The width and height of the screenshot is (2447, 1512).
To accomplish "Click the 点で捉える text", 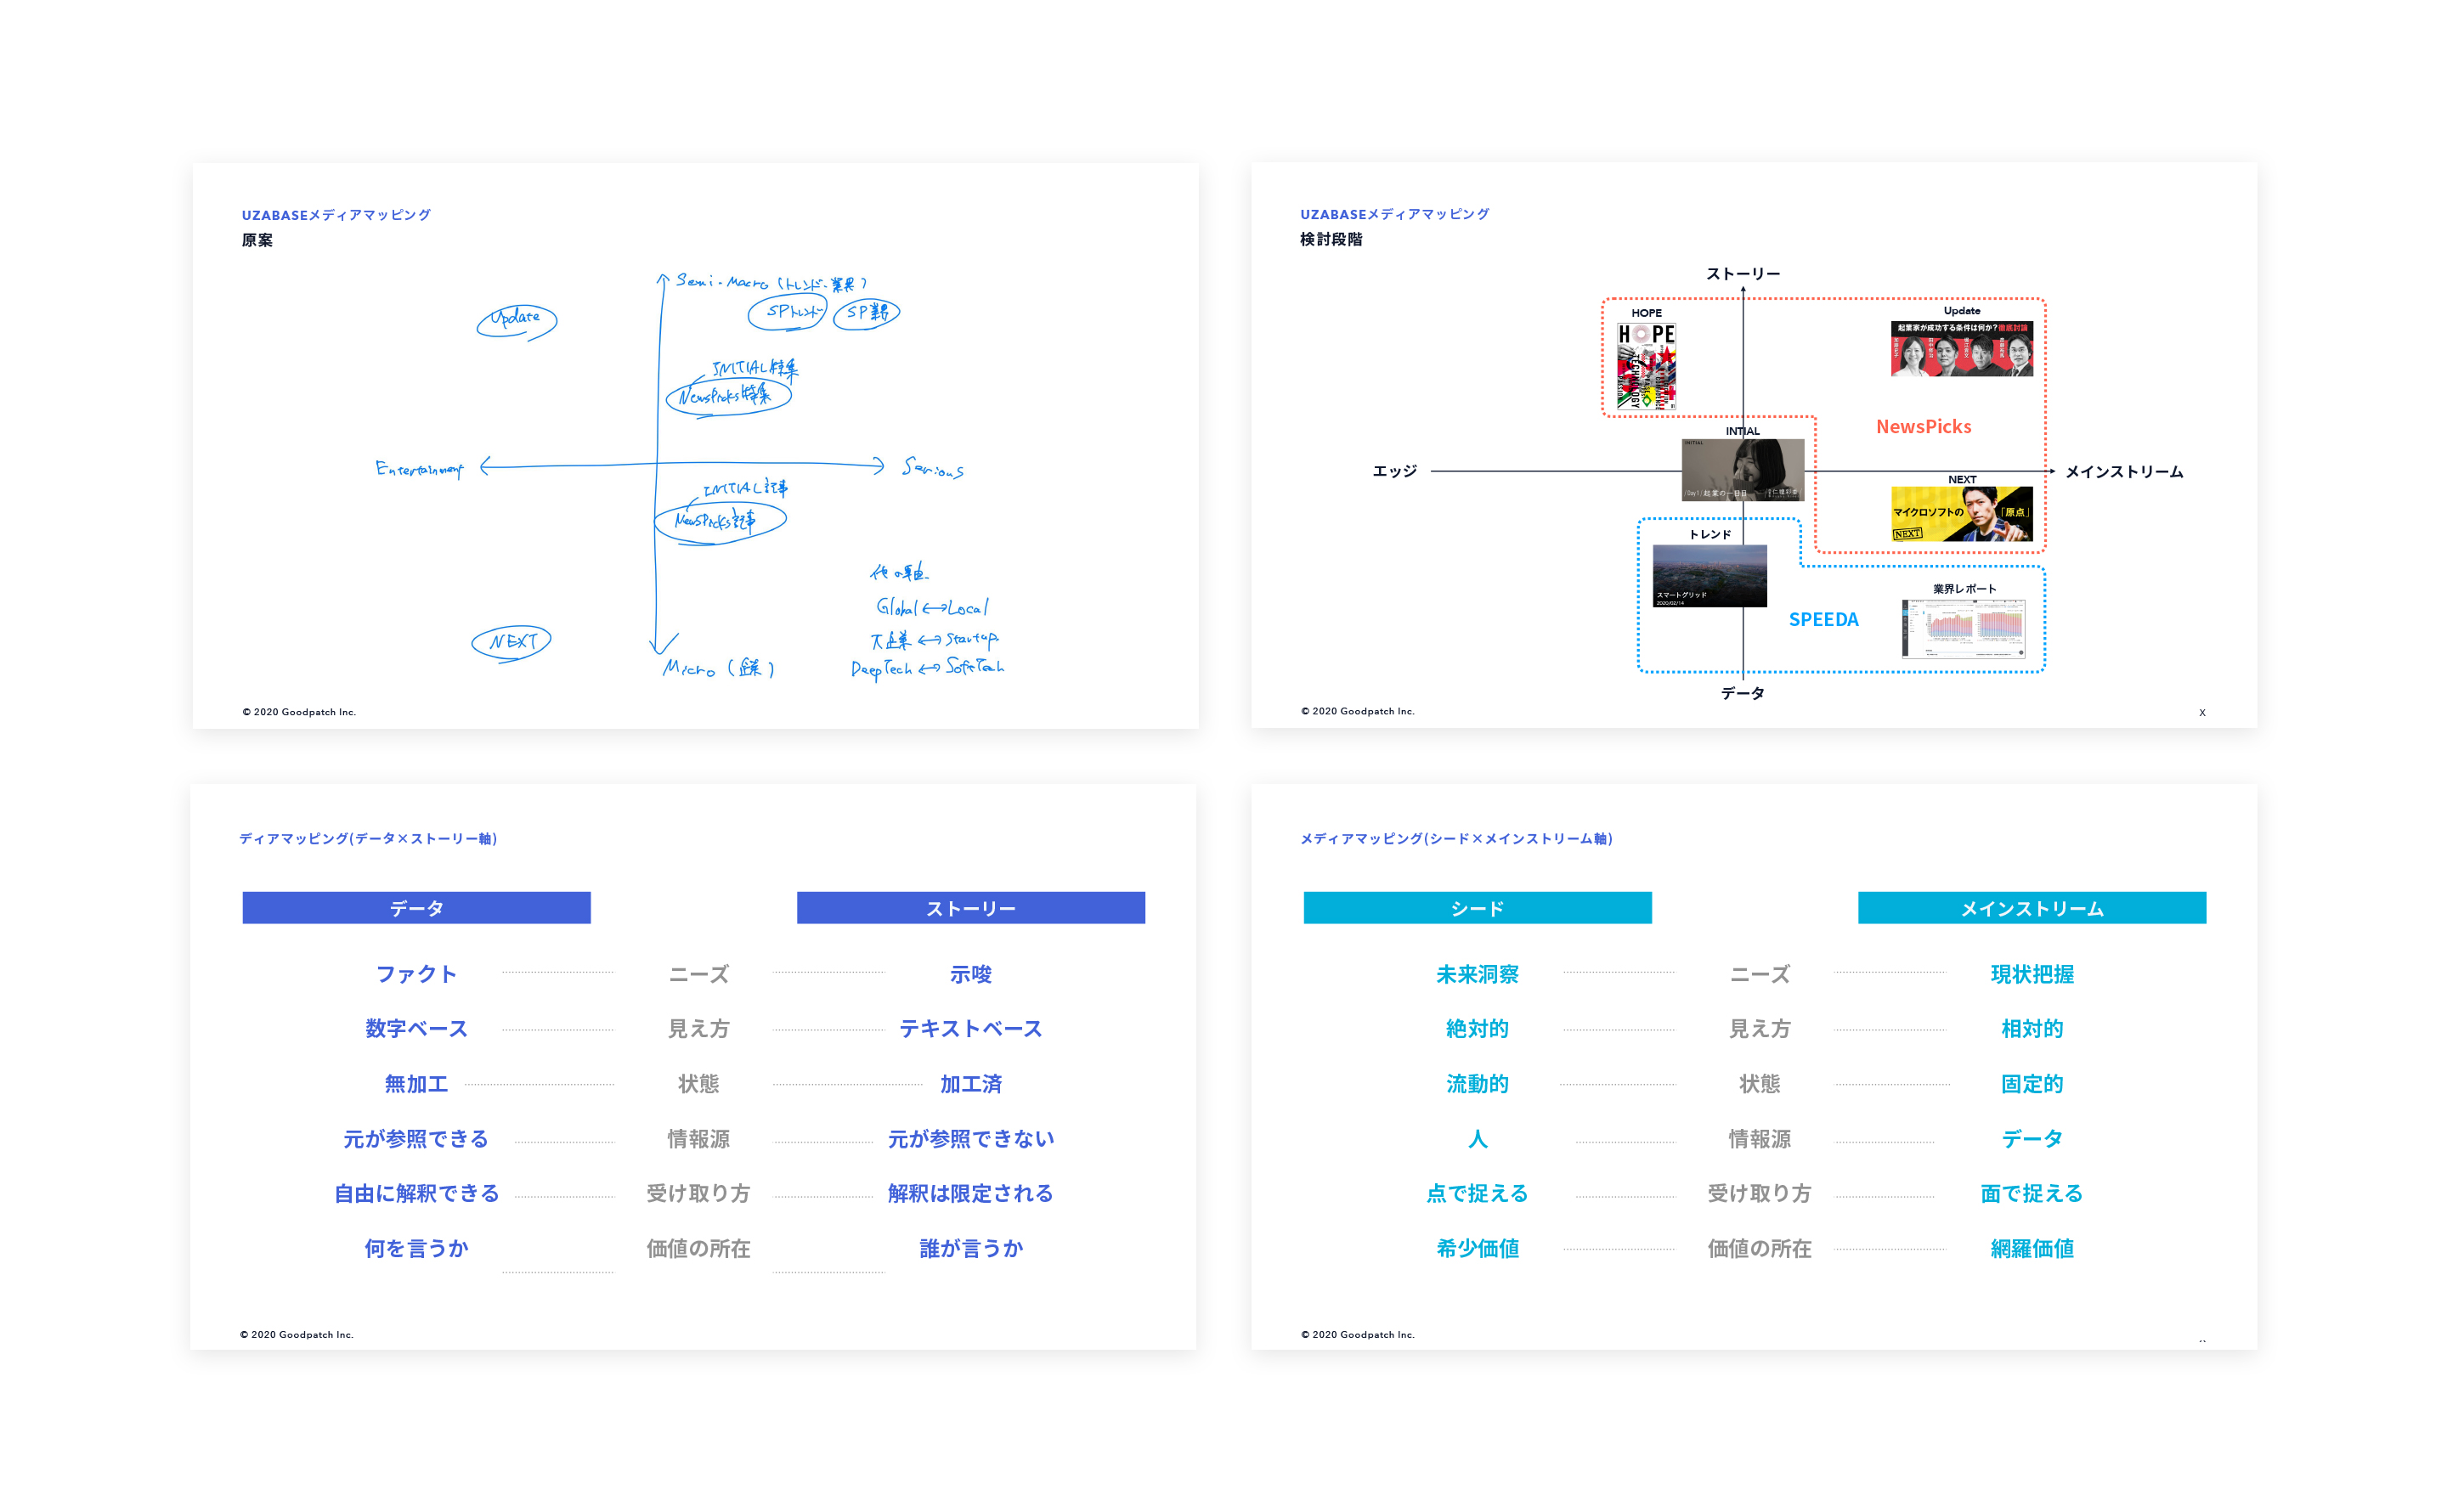I will pyautogui.click(x=1477, y=1193).
